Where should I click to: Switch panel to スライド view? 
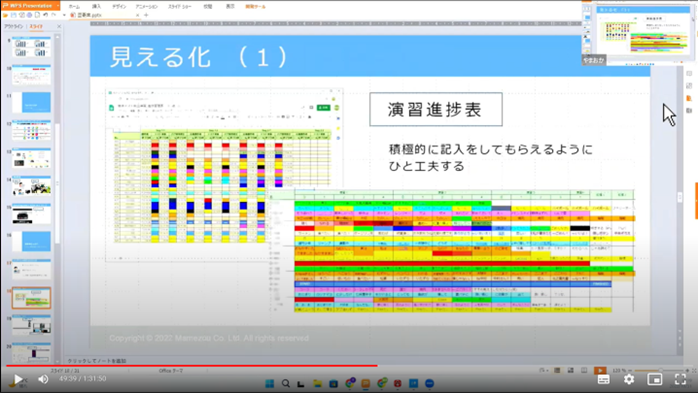coord(37,27)
